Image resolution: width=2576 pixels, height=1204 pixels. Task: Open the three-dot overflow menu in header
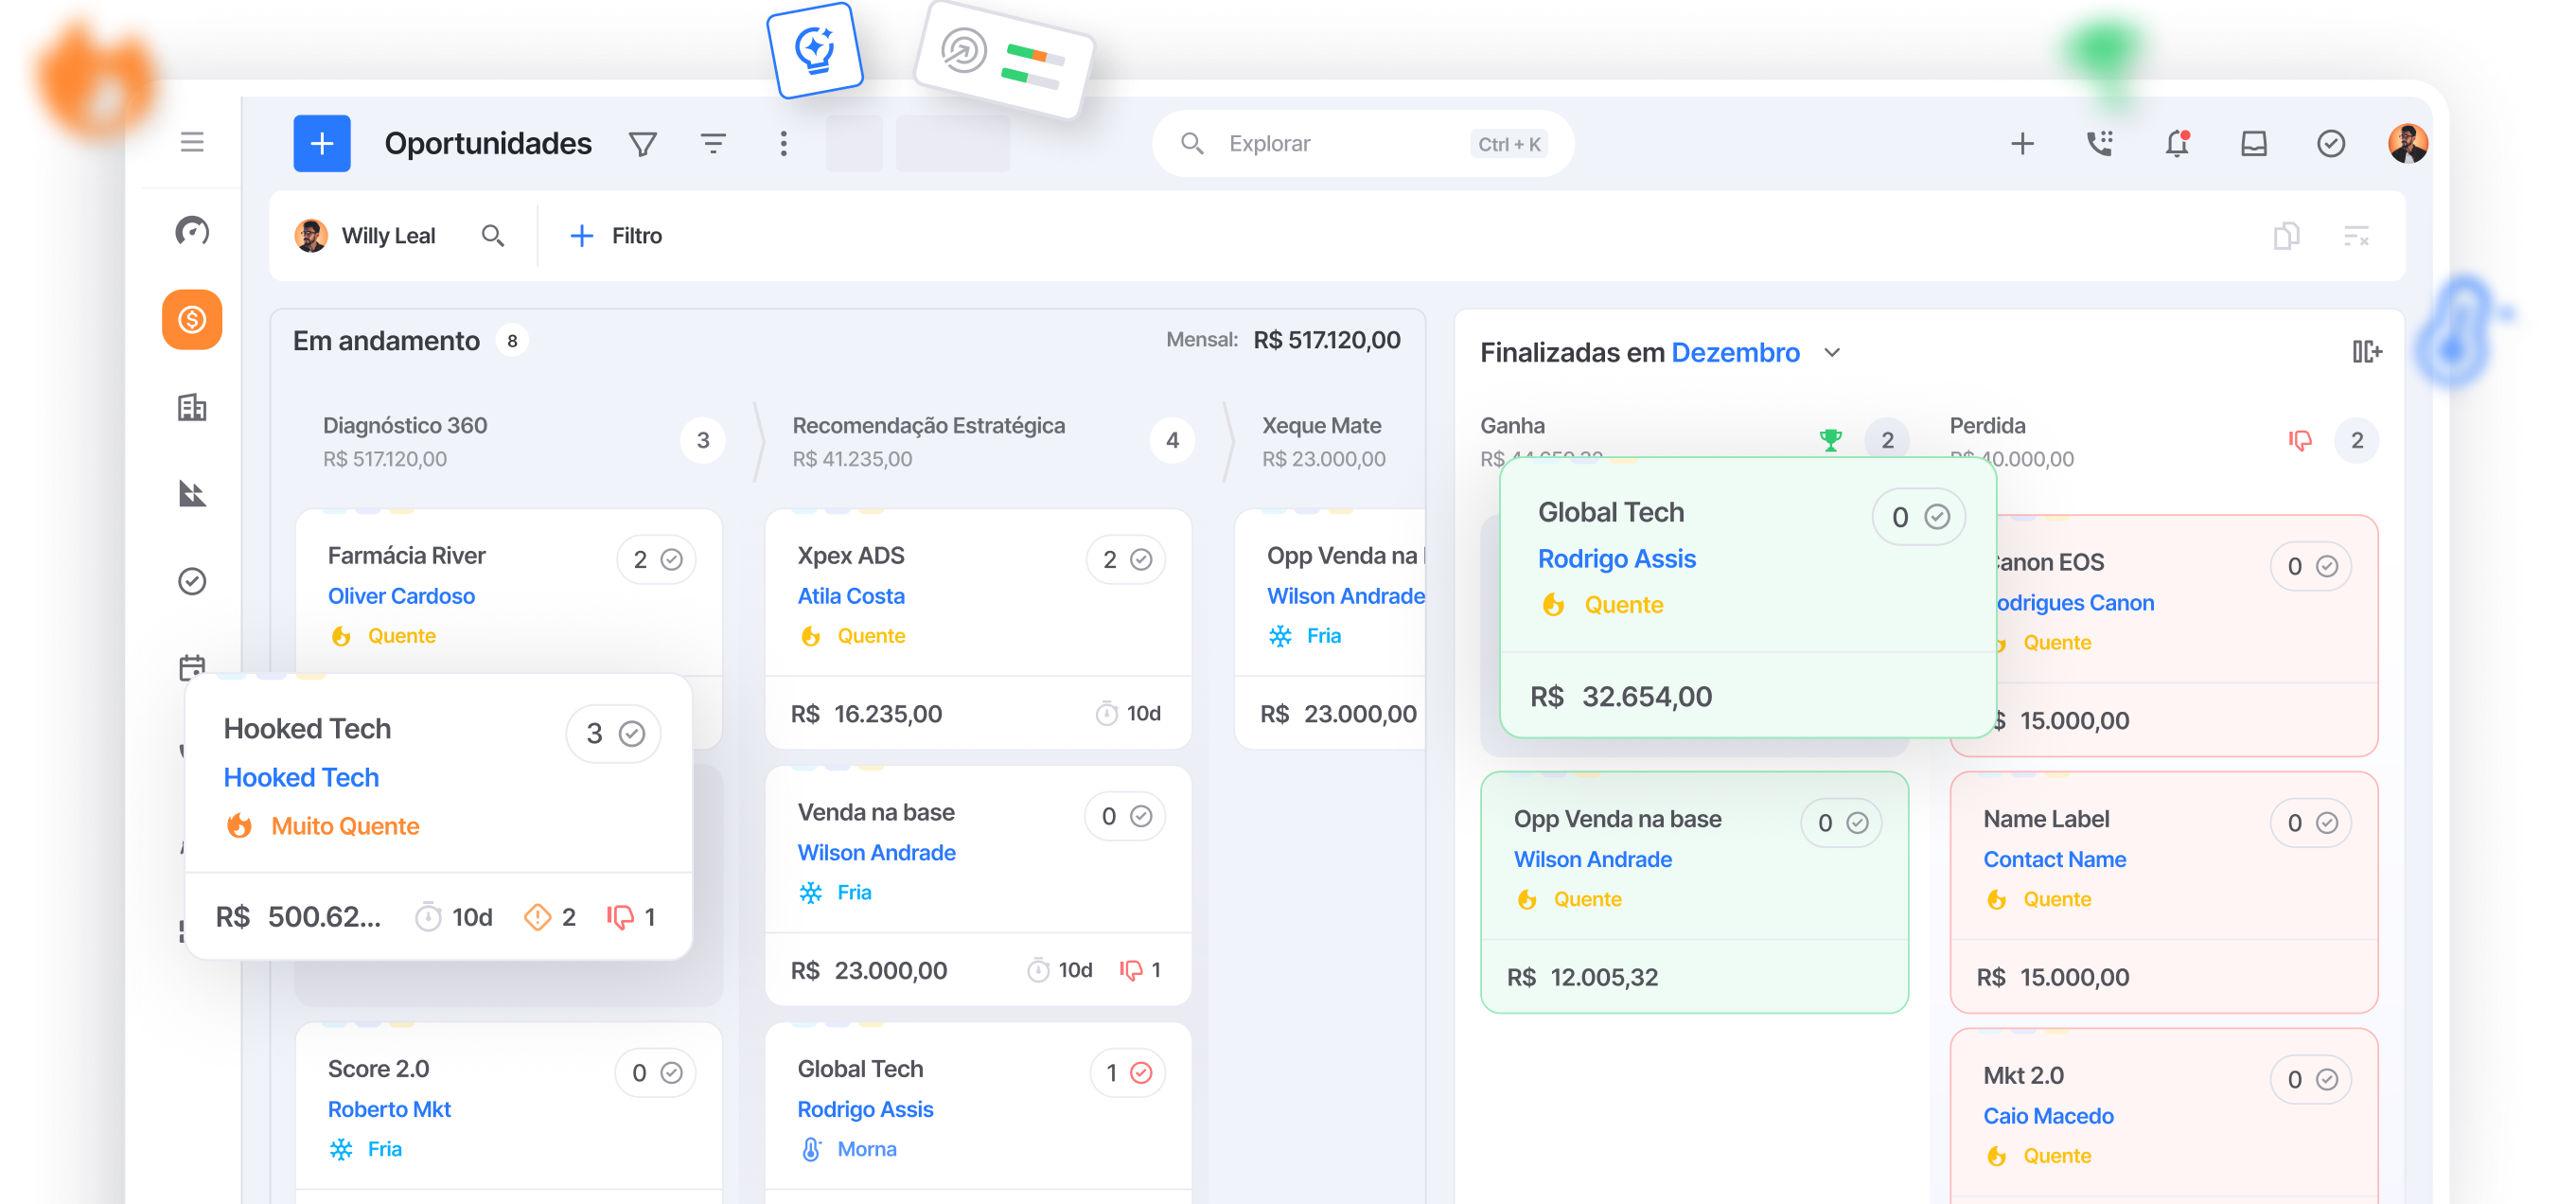(784, 143)
